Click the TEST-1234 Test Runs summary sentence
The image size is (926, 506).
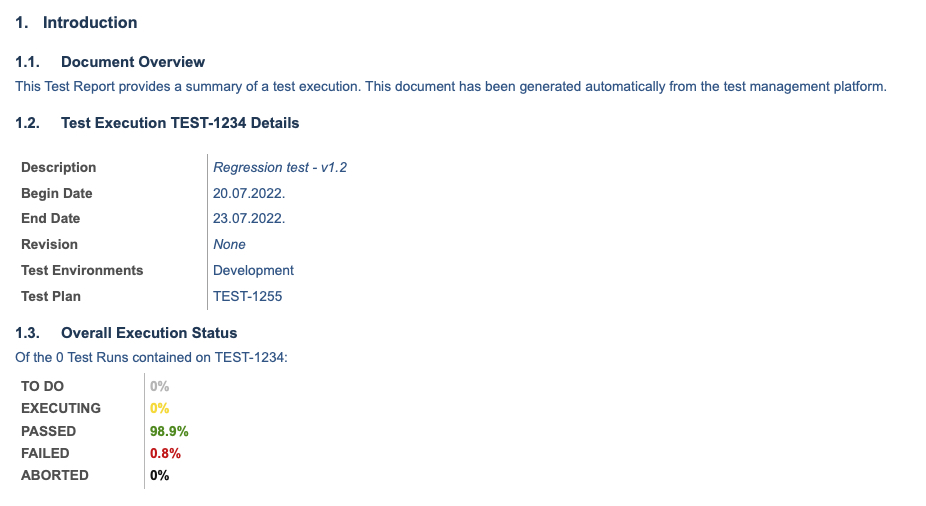pyautogui.click(x=151, y=358)
